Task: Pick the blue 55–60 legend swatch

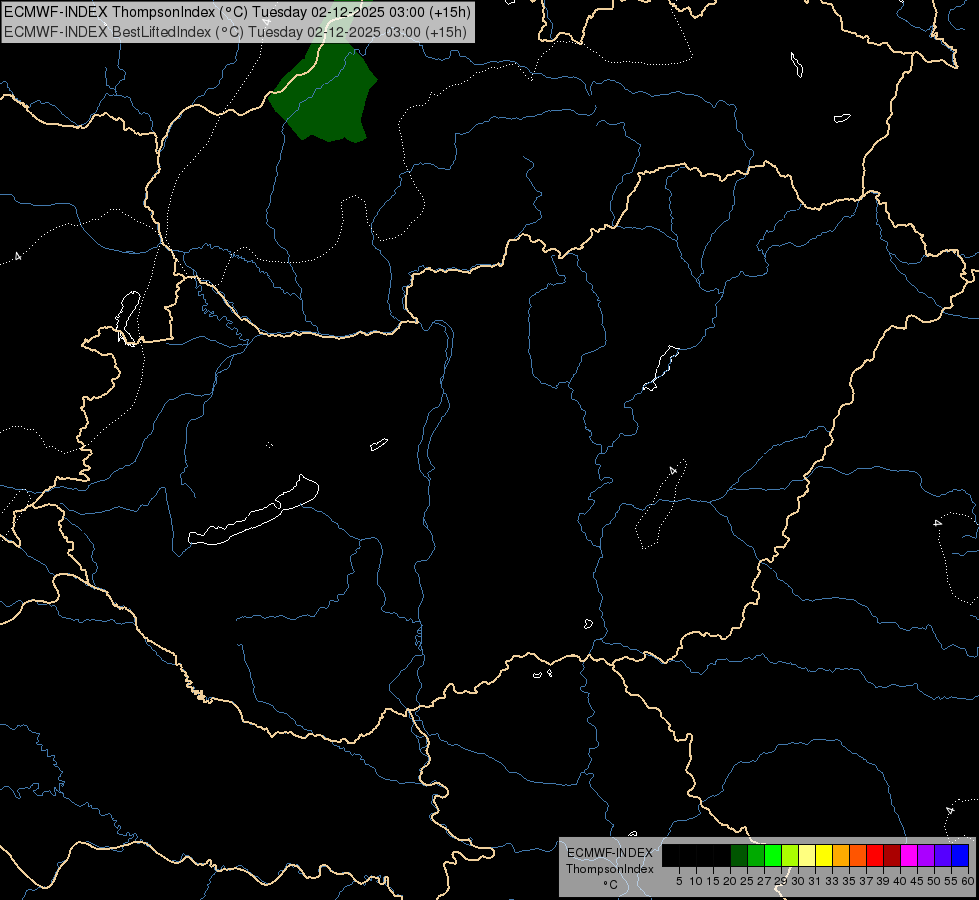Action: pyautogui.click(x=960, y=855)
